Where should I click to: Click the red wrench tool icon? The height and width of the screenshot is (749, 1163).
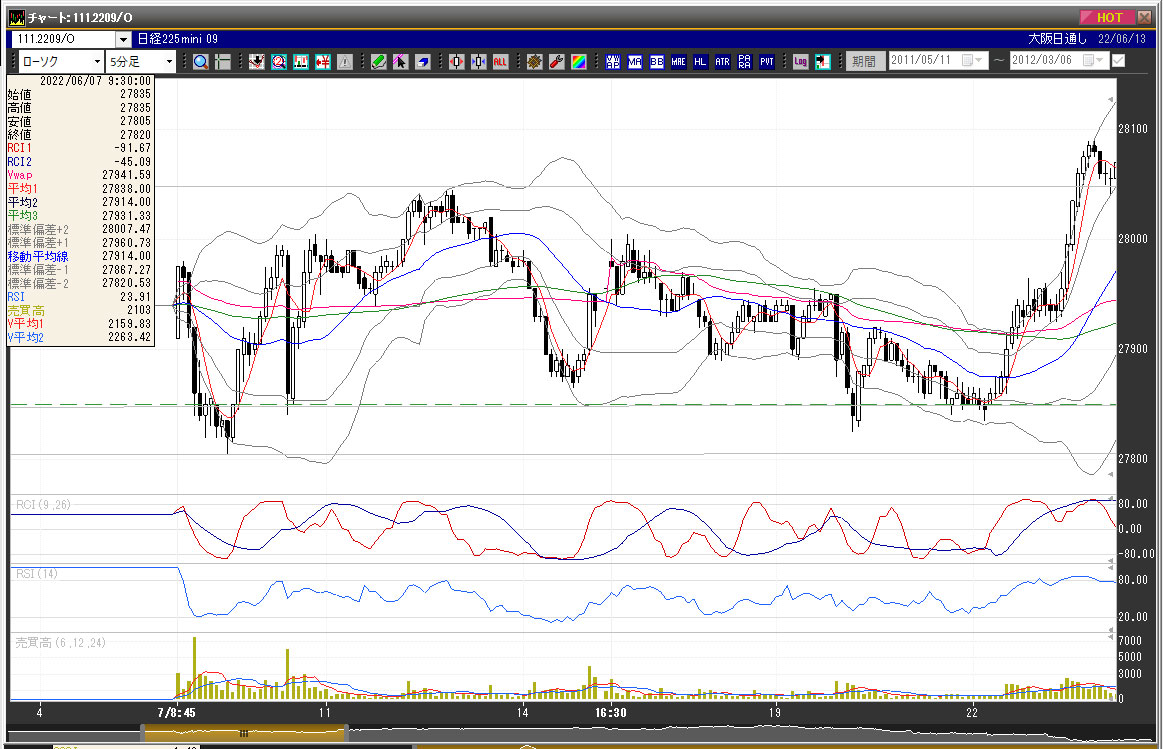coord(557,62)
